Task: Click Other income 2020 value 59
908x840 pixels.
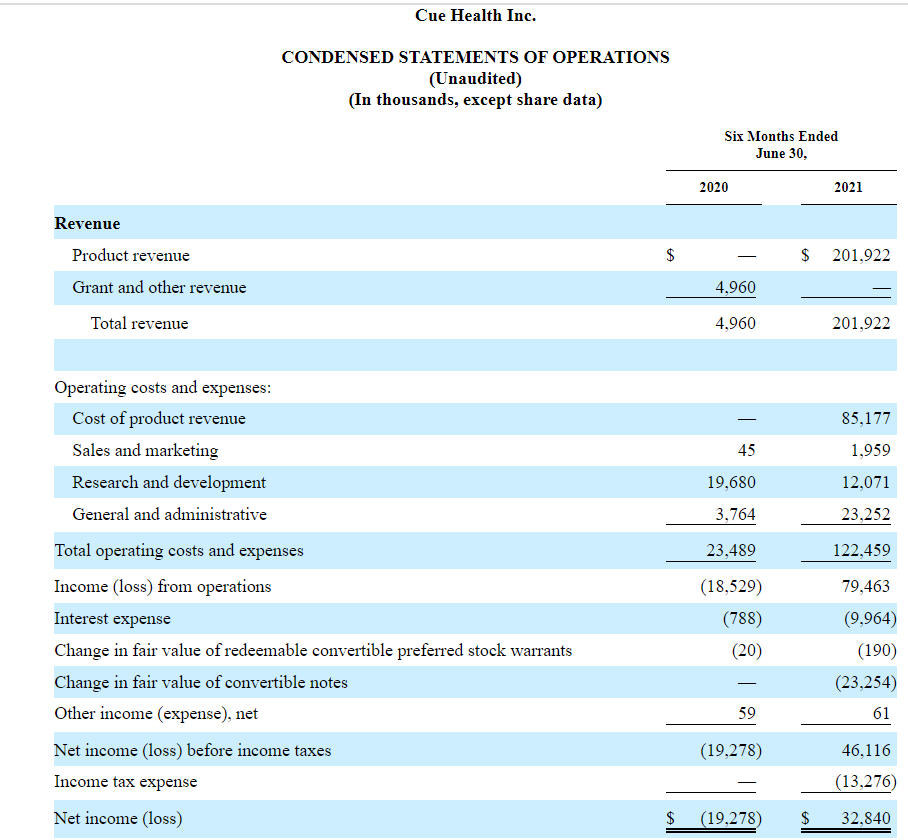Action: [x=747, y=714]
